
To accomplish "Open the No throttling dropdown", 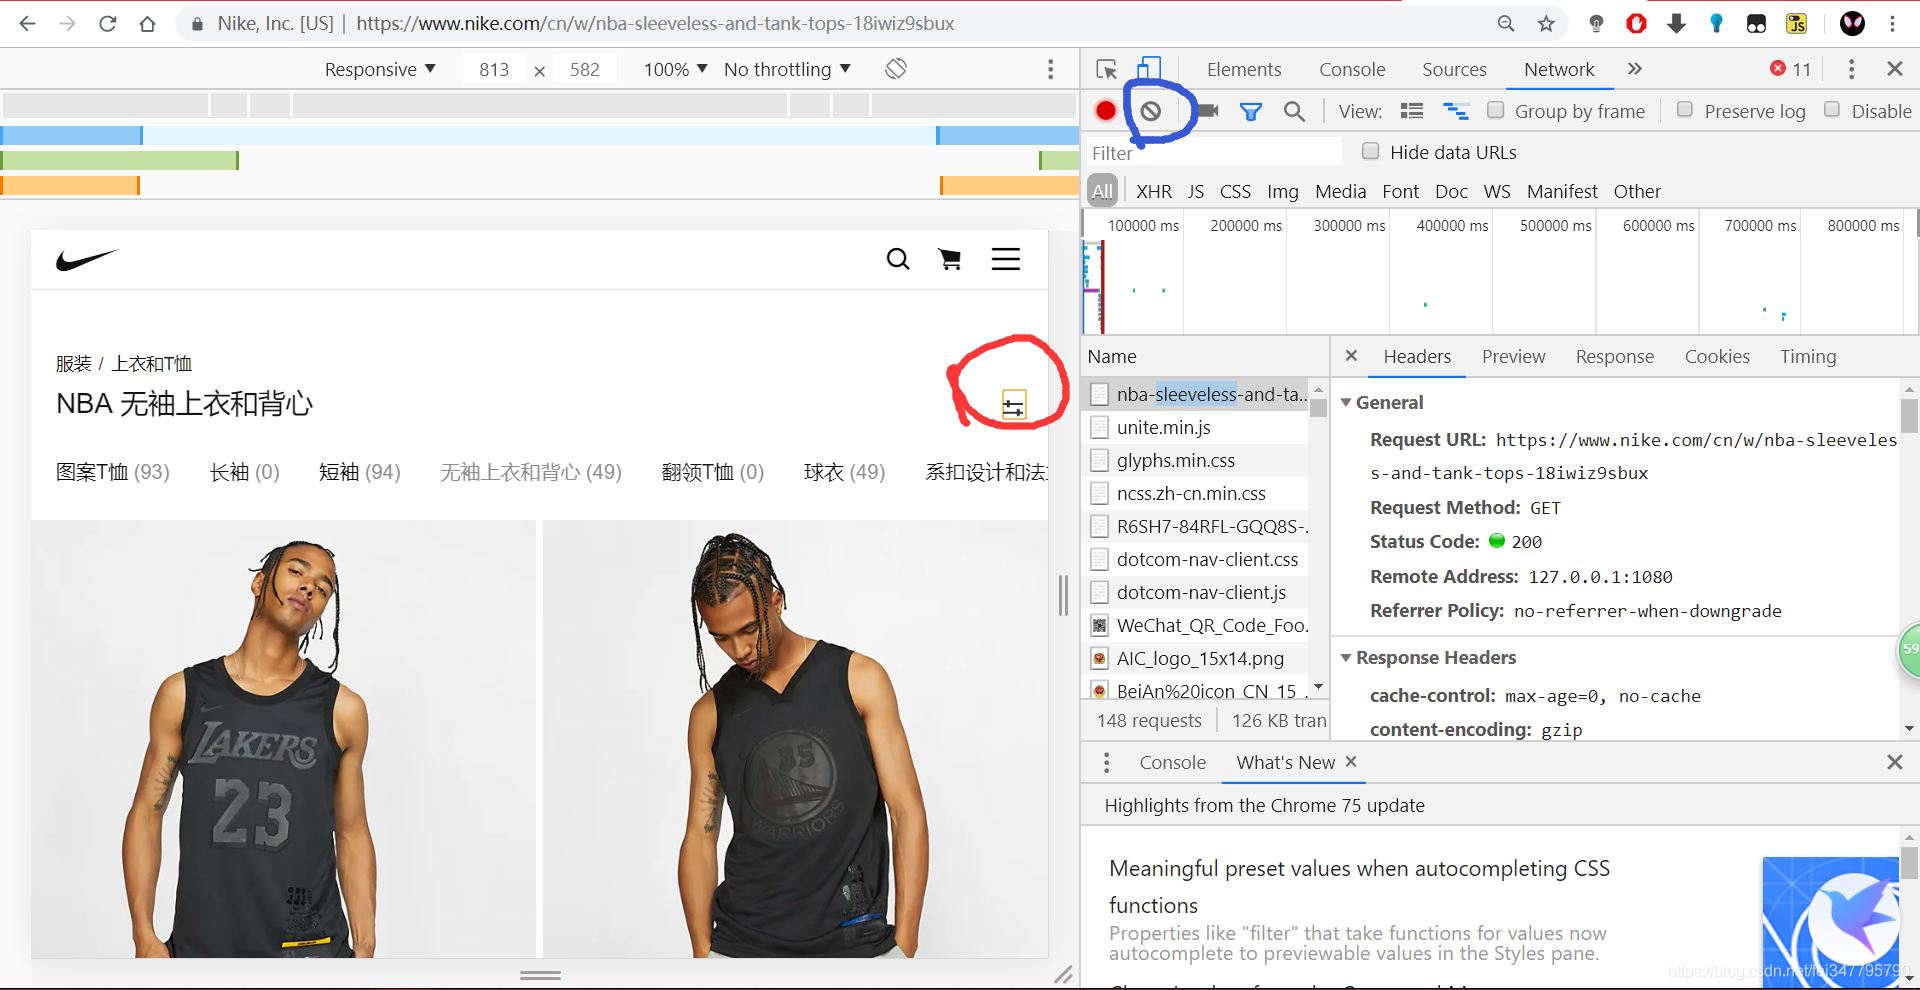I will [787, 68].
